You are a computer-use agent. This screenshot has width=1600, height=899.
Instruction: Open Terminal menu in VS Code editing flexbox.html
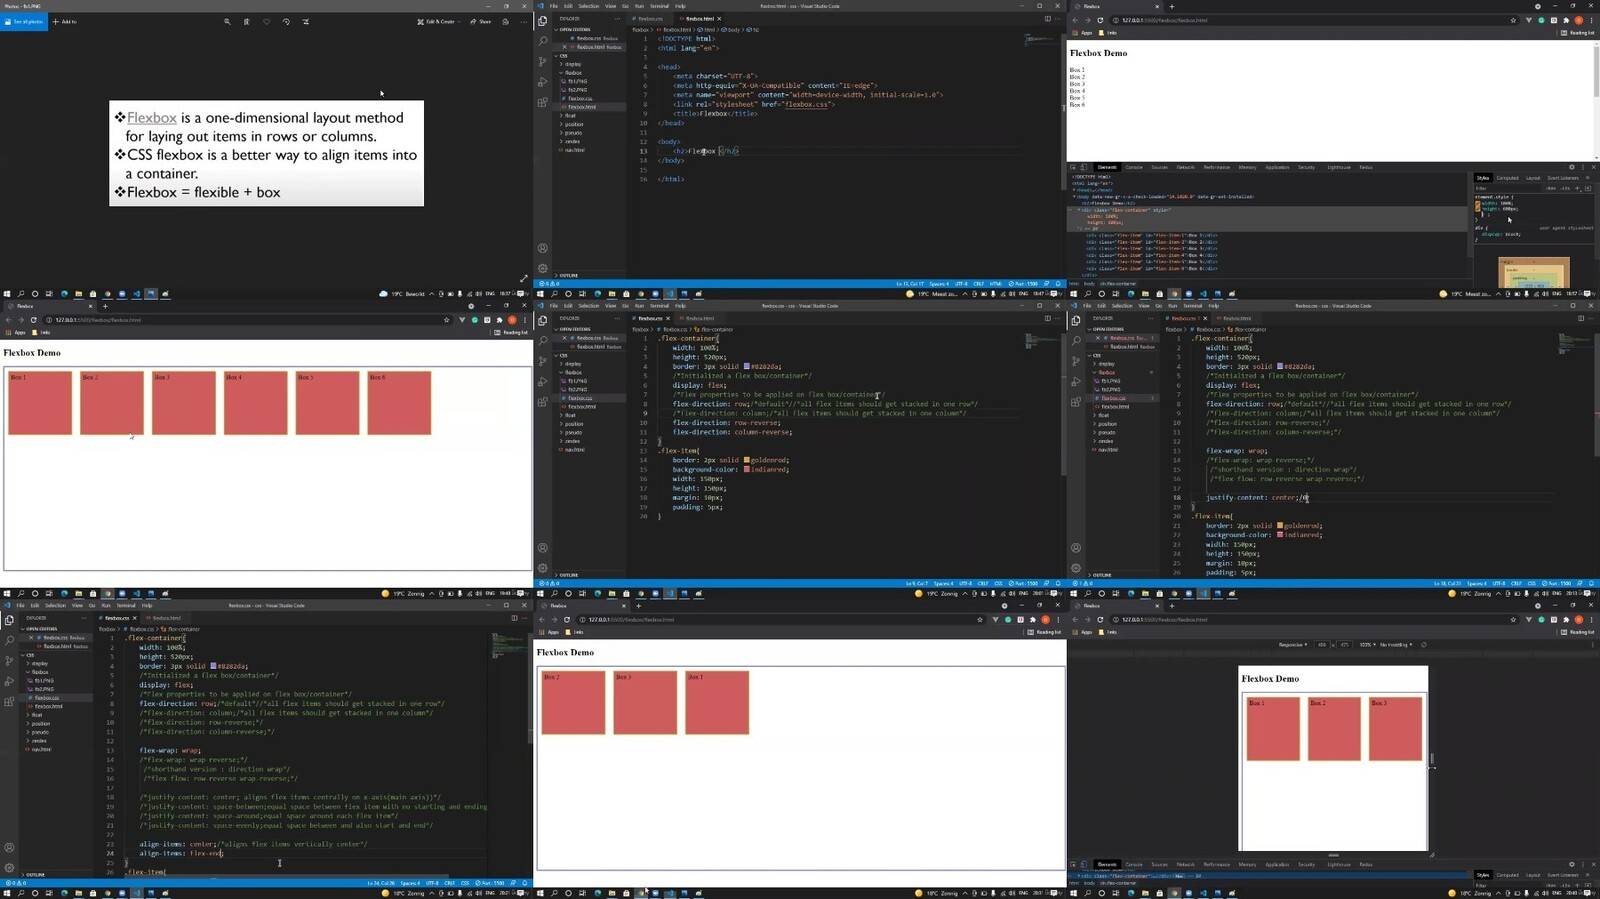tap(659, 6)
